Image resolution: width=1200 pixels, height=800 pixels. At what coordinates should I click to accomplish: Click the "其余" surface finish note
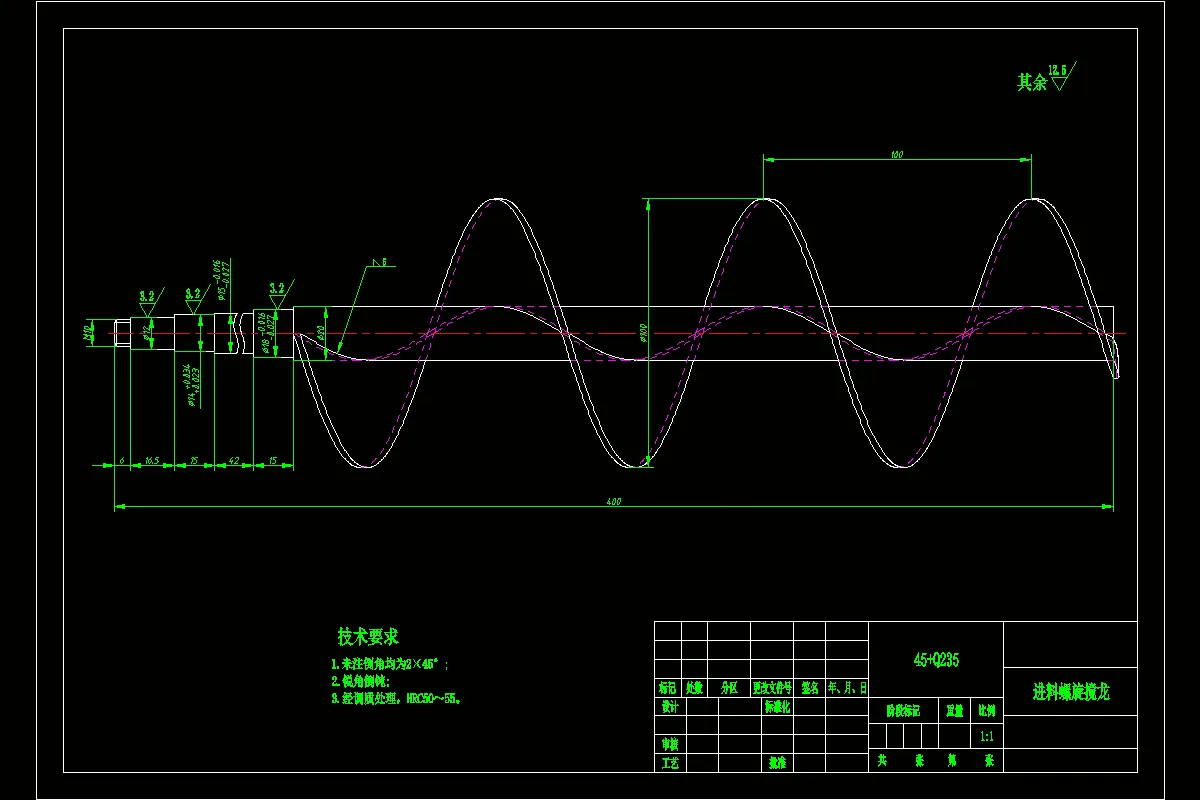point(1032,83)
